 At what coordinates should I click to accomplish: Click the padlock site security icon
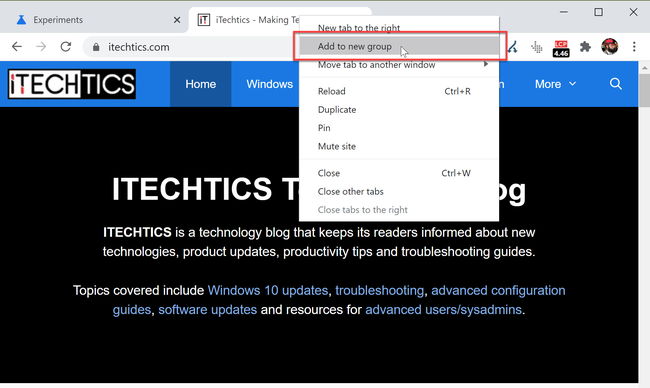[96, 47]
